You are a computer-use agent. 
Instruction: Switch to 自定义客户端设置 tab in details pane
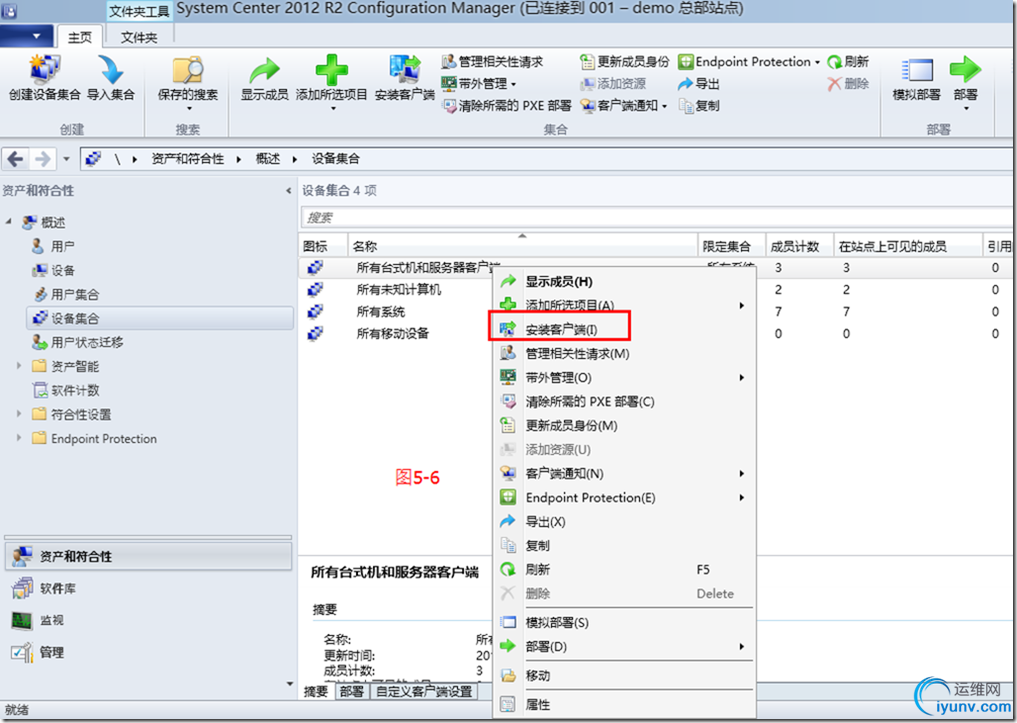pos(424,692)
